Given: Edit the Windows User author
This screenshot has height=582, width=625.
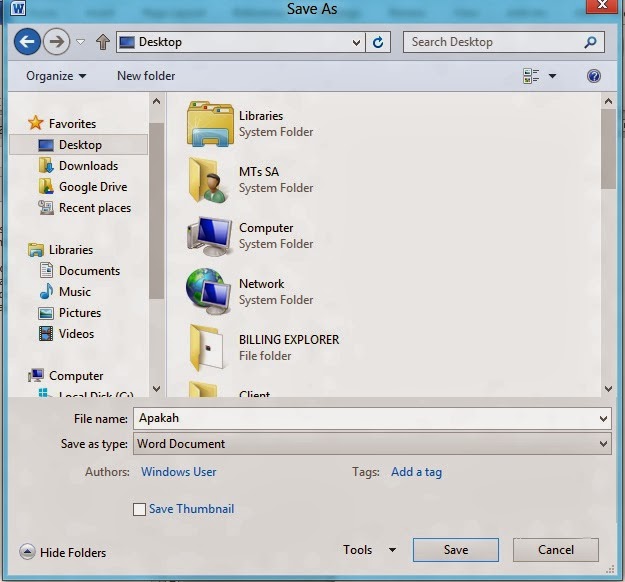Looking at the screenshot, I should pos(179,472).
